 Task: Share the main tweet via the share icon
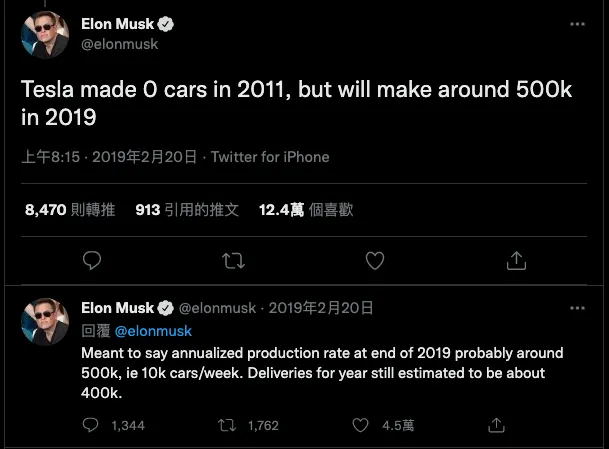pyautogui.click(x=516, y=260)
